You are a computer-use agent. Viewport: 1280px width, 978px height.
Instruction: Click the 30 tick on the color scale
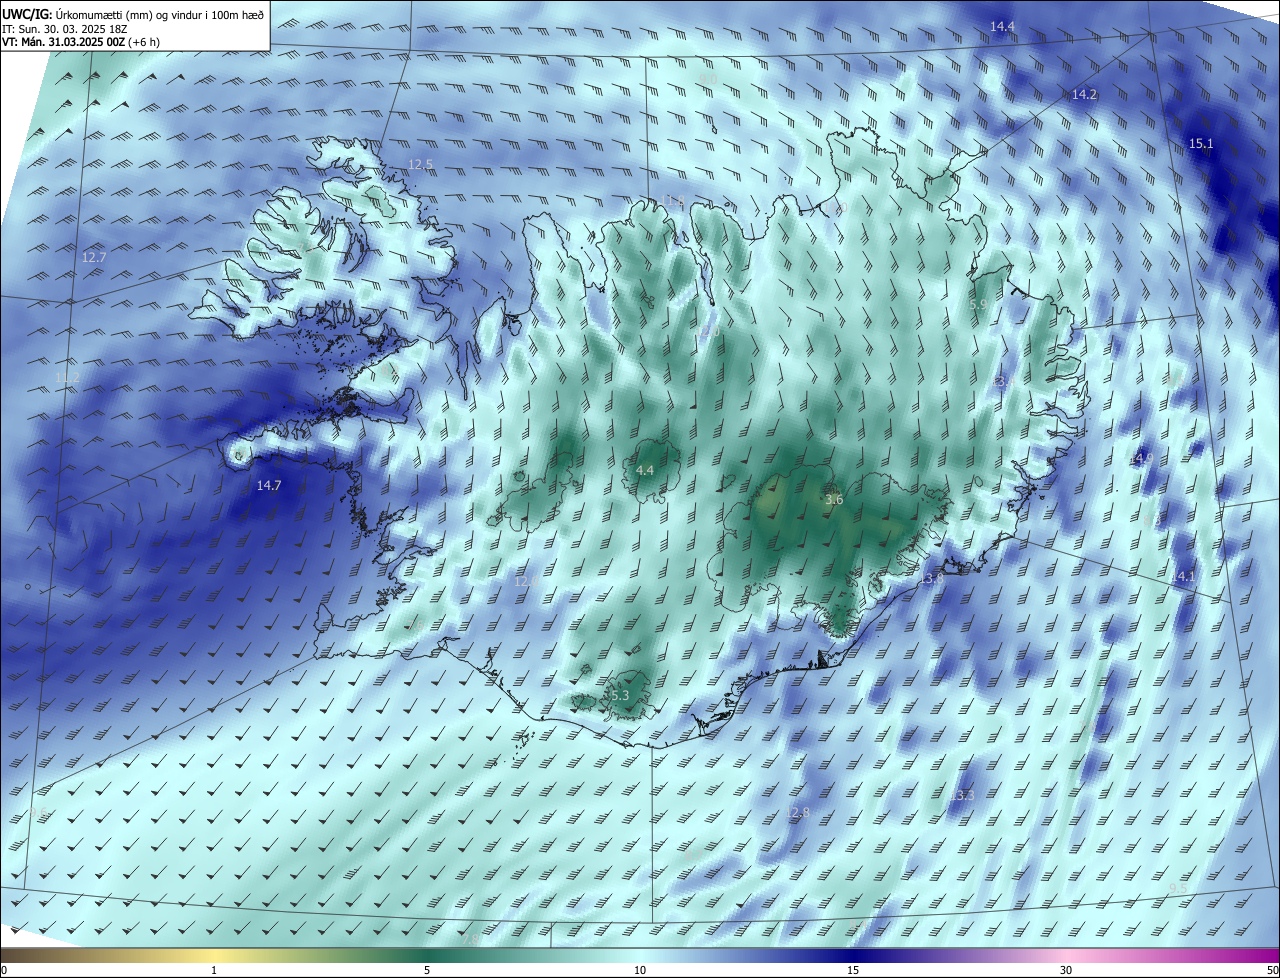(x=1066, y=970)
